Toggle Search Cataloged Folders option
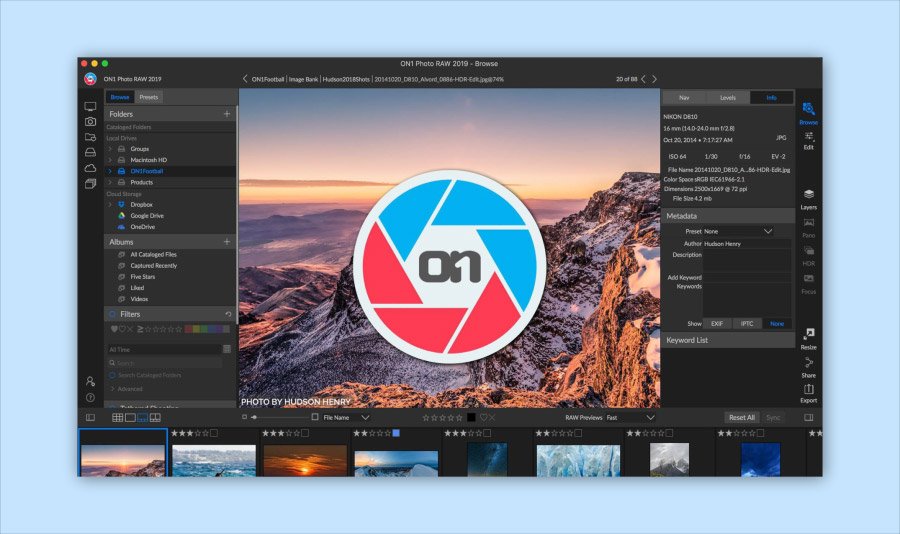 pyautogui.click(x=112, y=376)
